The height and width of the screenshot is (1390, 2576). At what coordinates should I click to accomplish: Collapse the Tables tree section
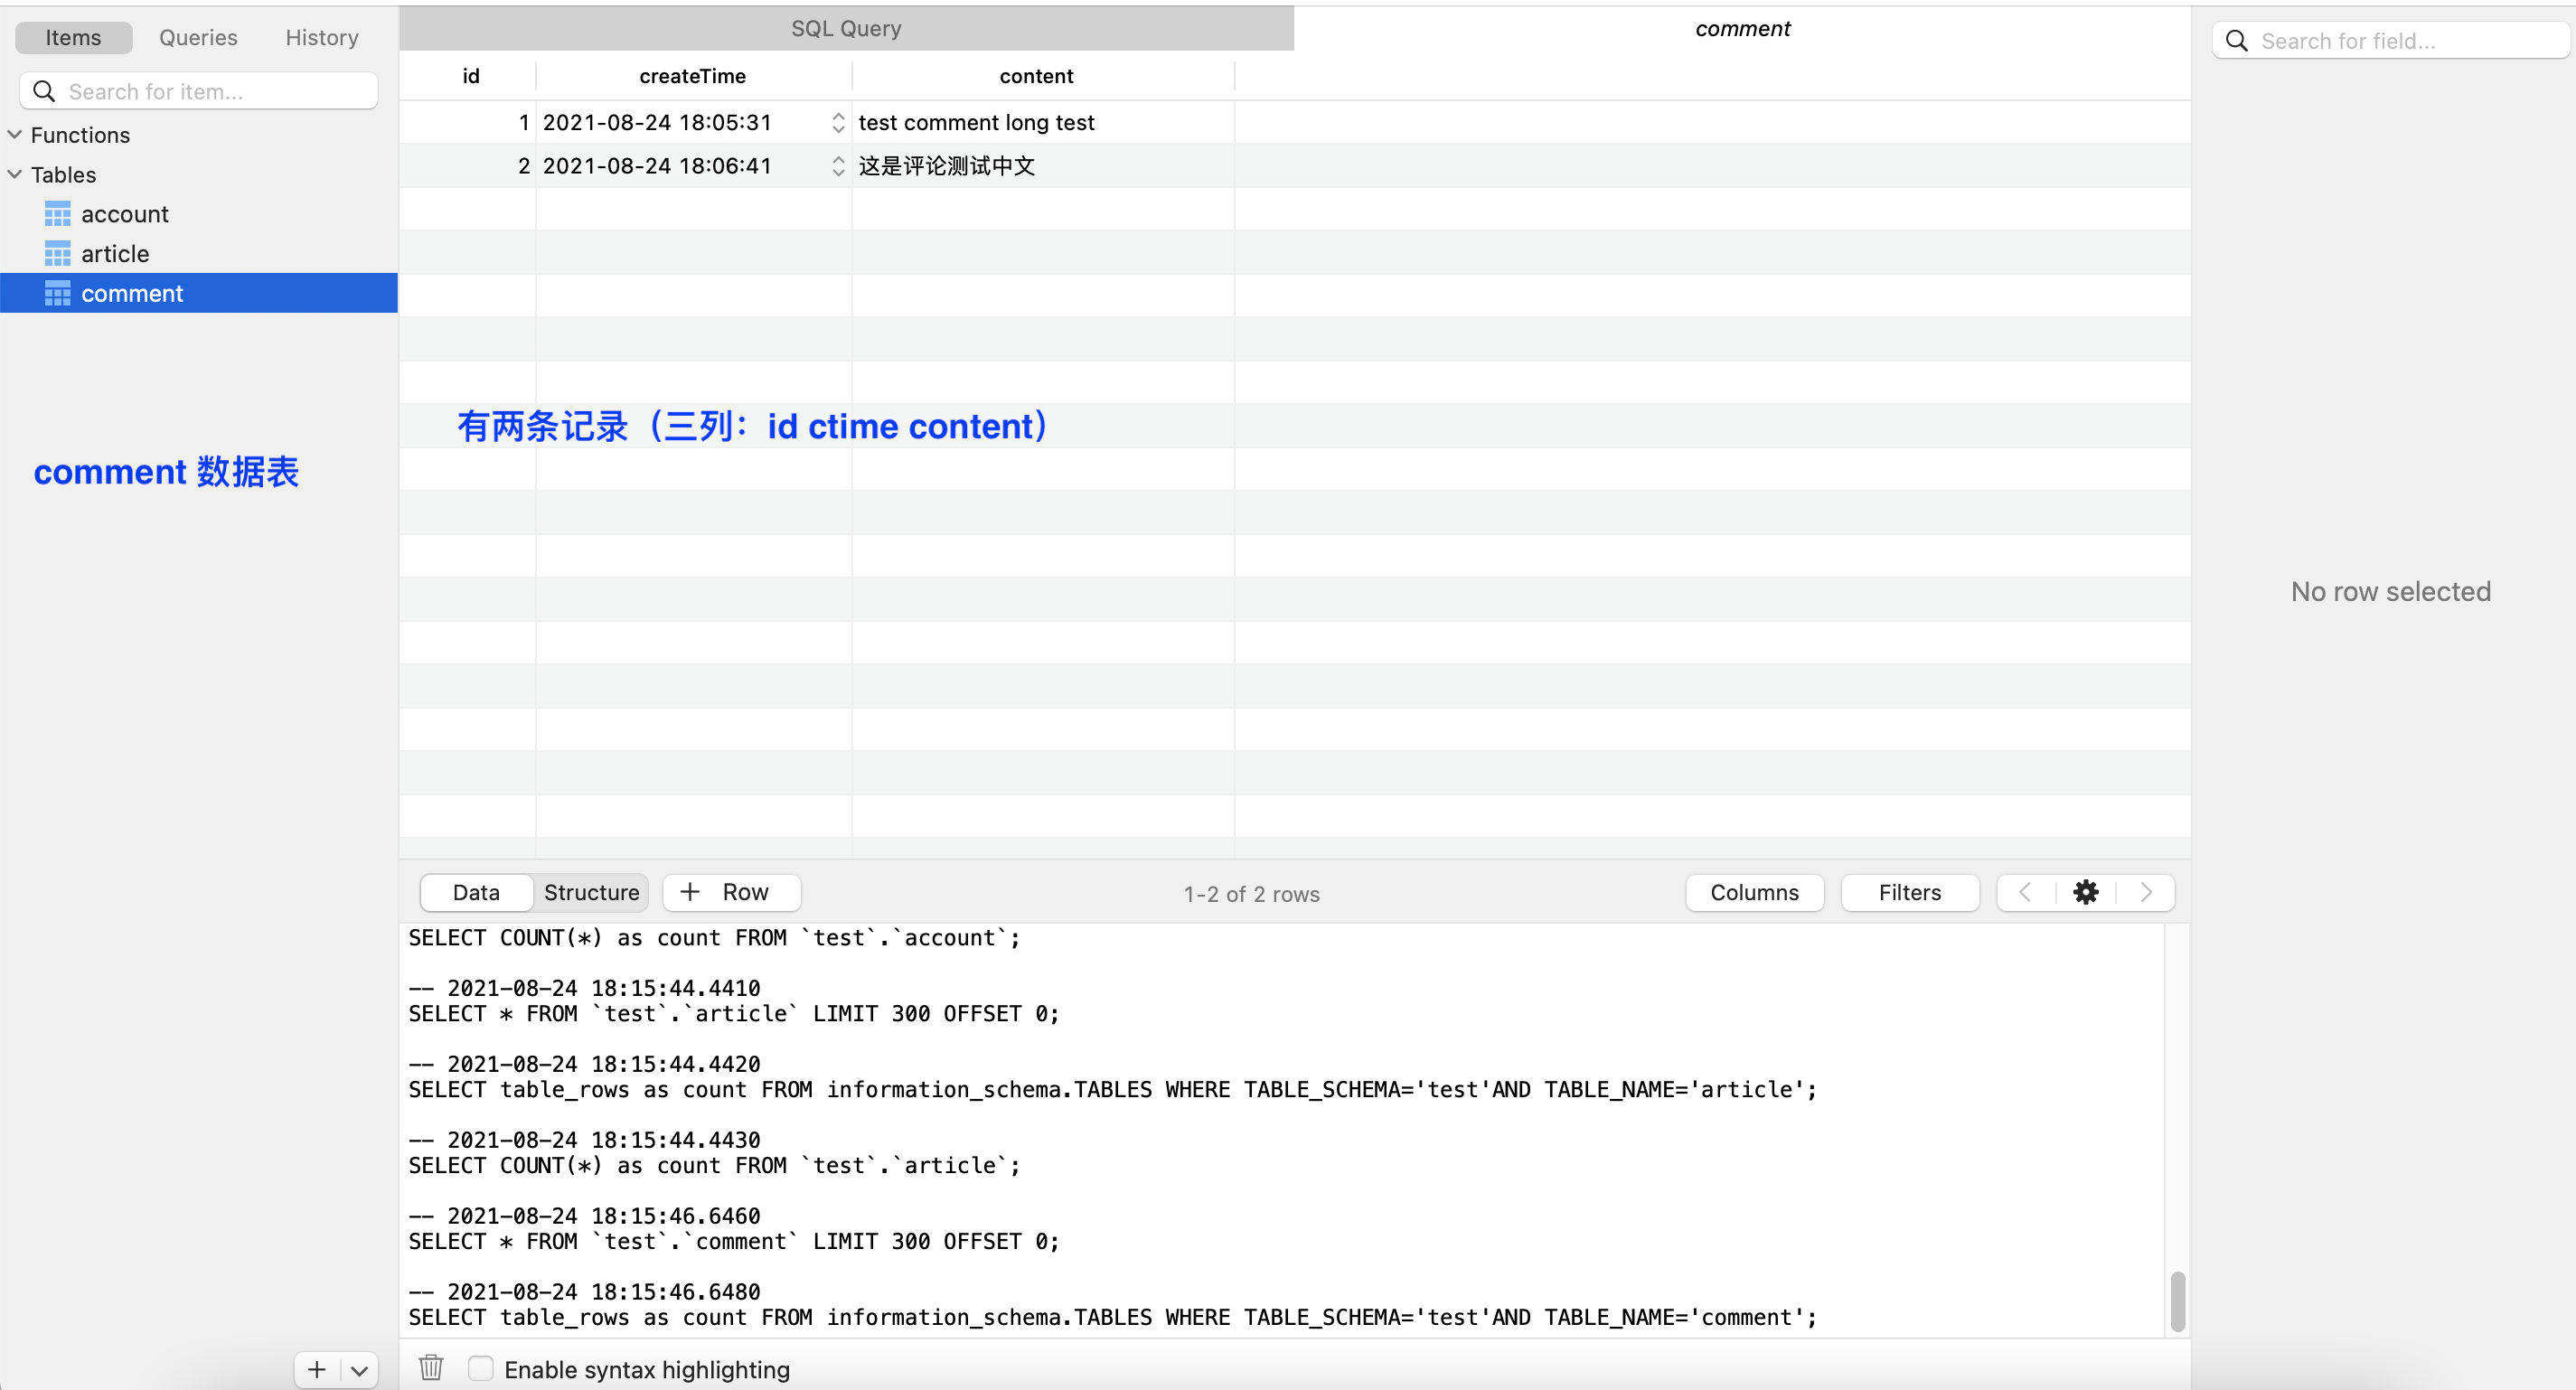coord(15,174)
